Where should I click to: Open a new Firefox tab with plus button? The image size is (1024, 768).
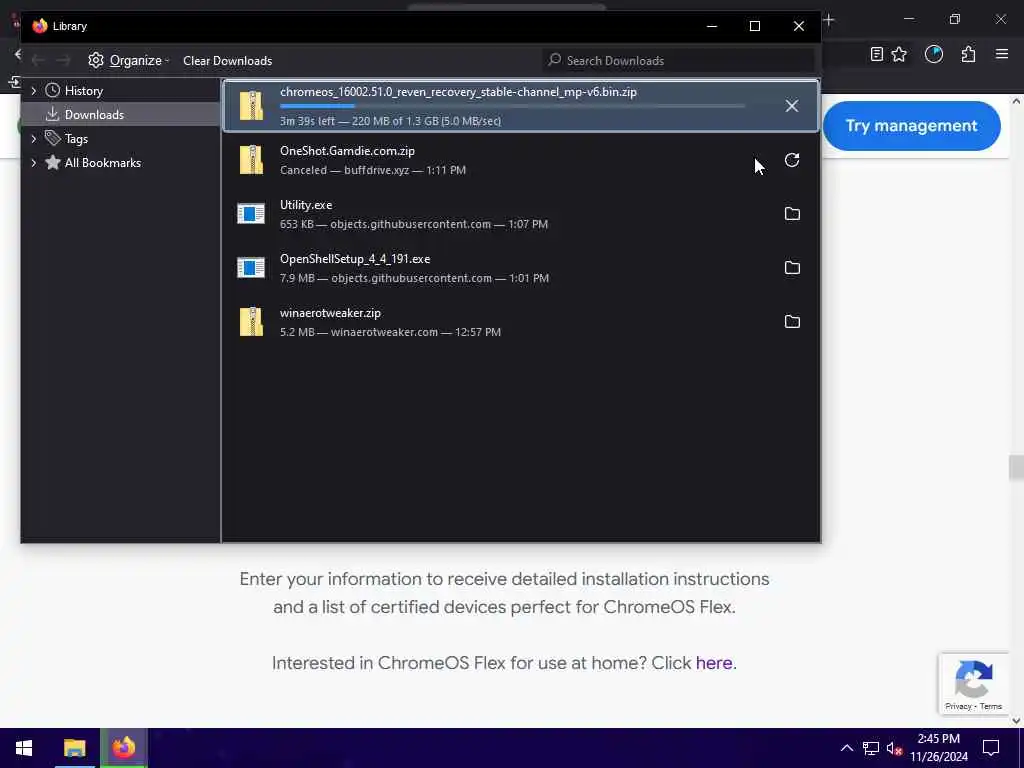pos(829,20)
